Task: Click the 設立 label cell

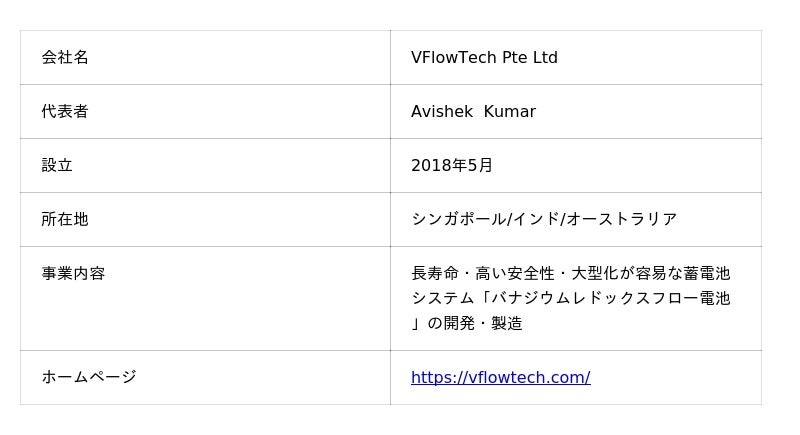Action: (57, 165)
